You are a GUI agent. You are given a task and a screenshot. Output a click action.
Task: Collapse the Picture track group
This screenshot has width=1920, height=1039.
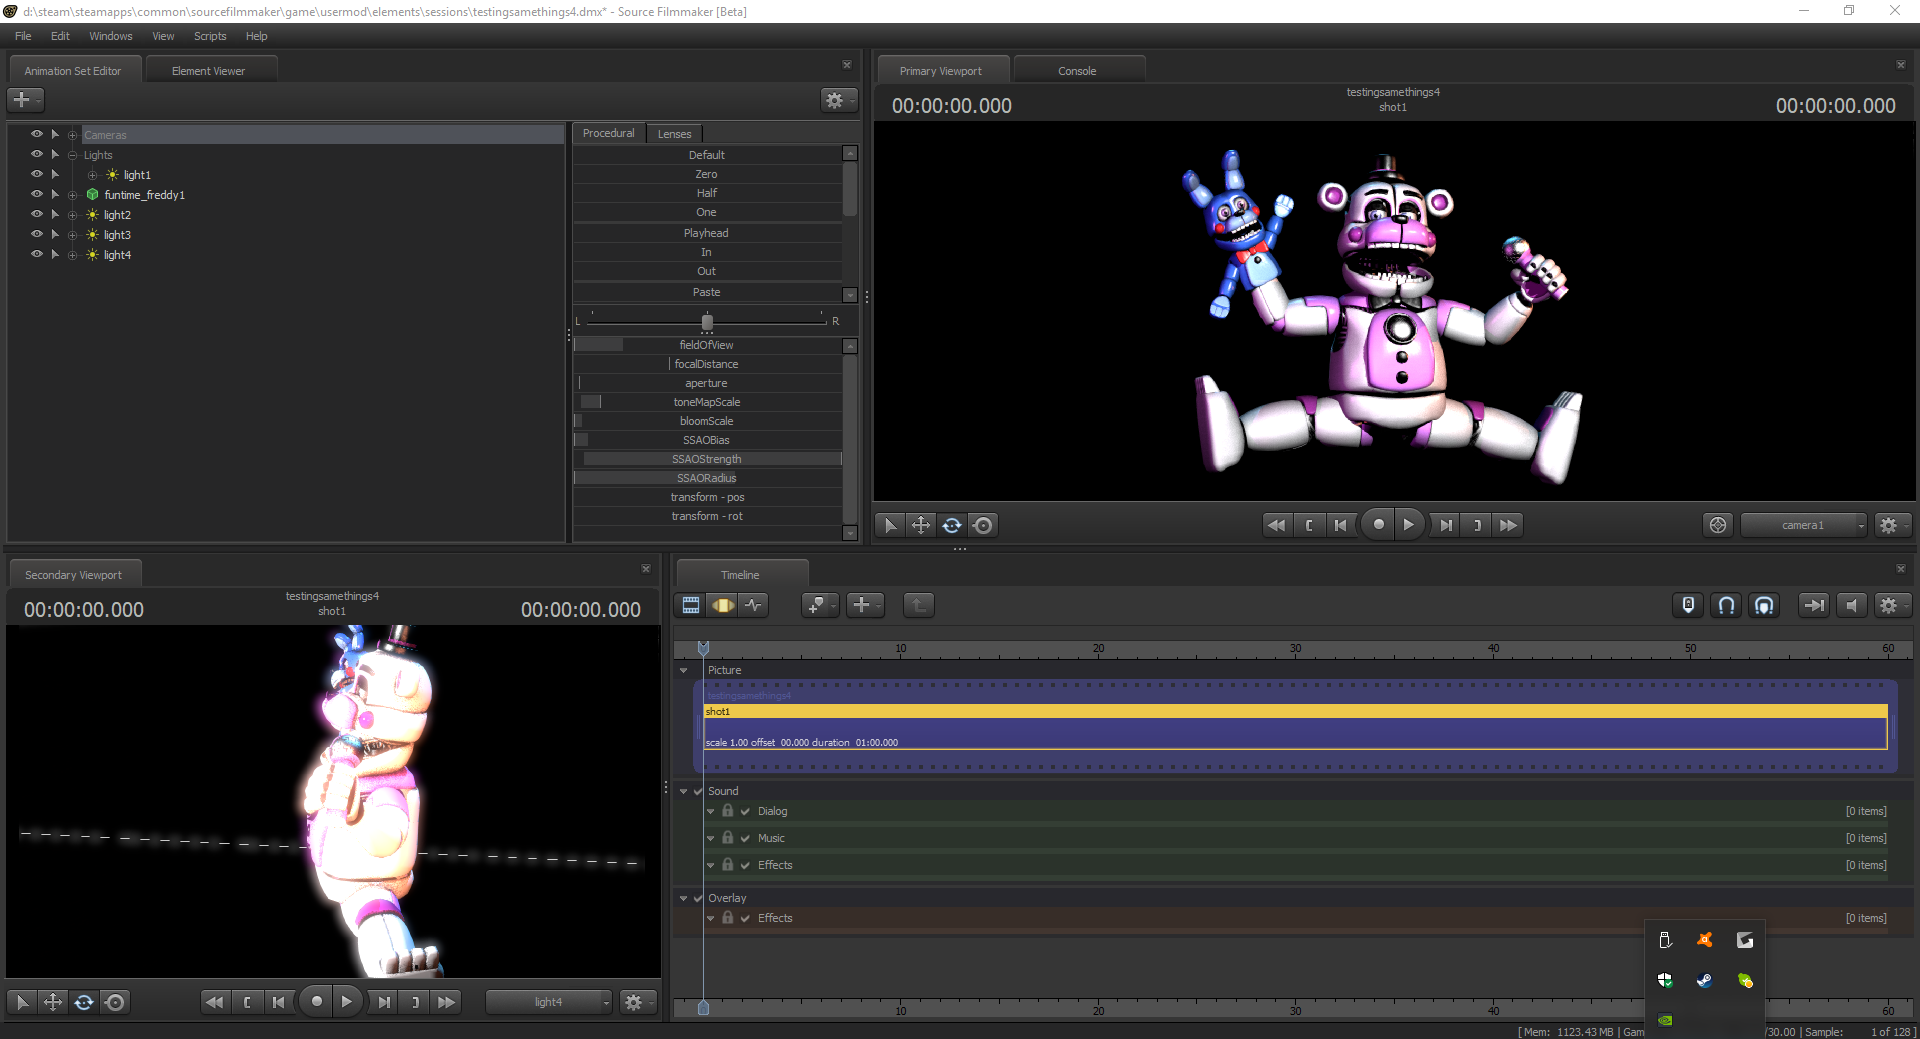[684, 671]
